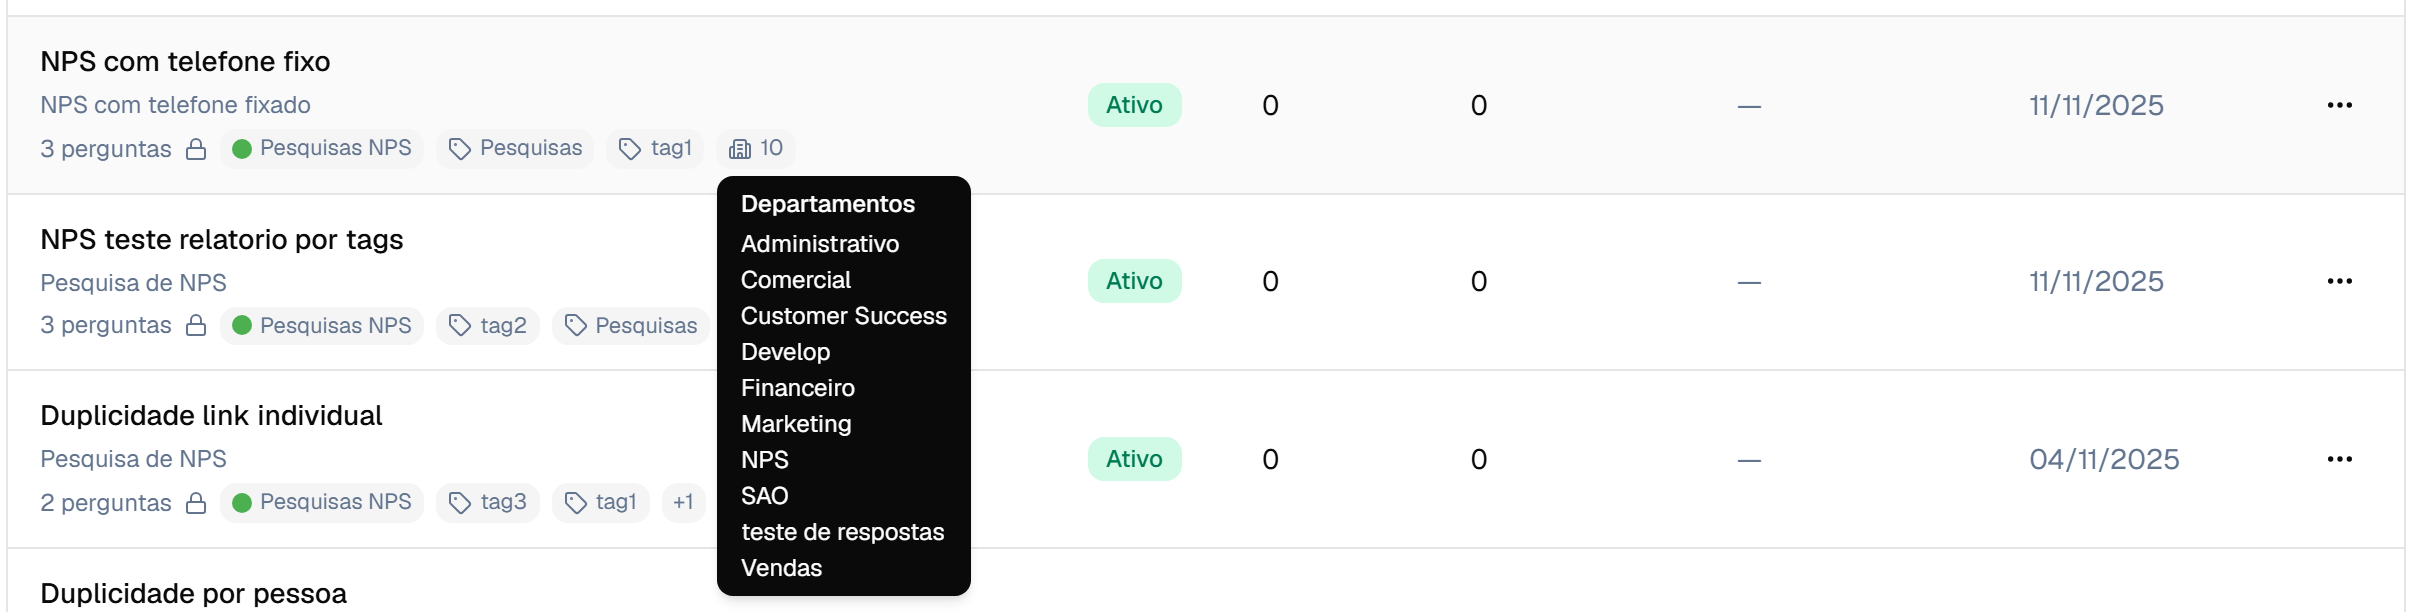Click Pesquisa de NPS under NPS teste relatorio por tags

pyautogui.click(x=133, y=283)
